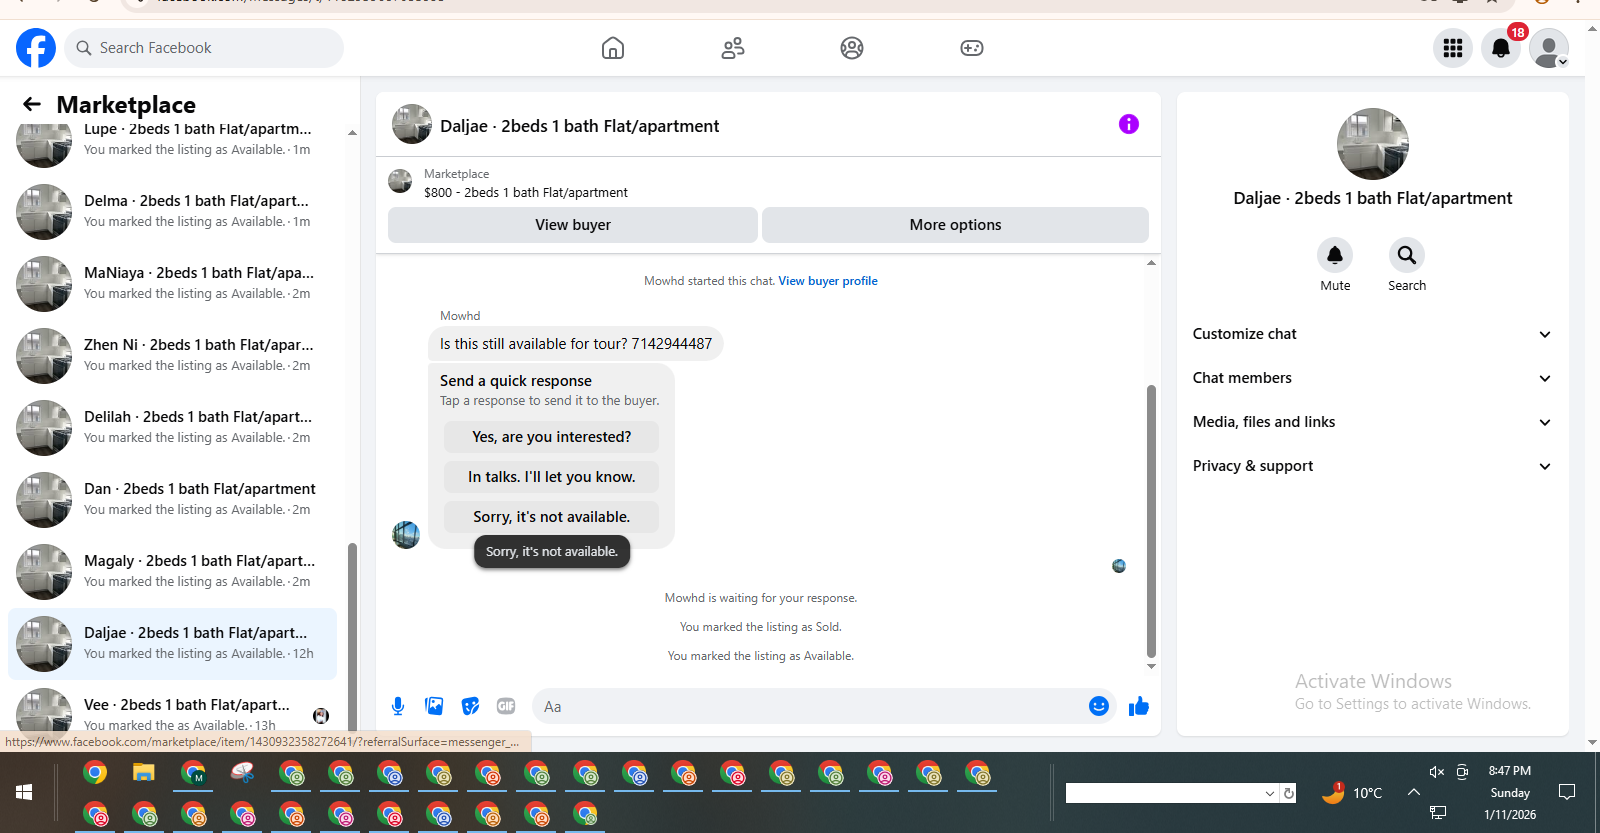This screenshot has width=1600, height=833.
Task: Open Windows notification center icon
Action: [1567, 792]
